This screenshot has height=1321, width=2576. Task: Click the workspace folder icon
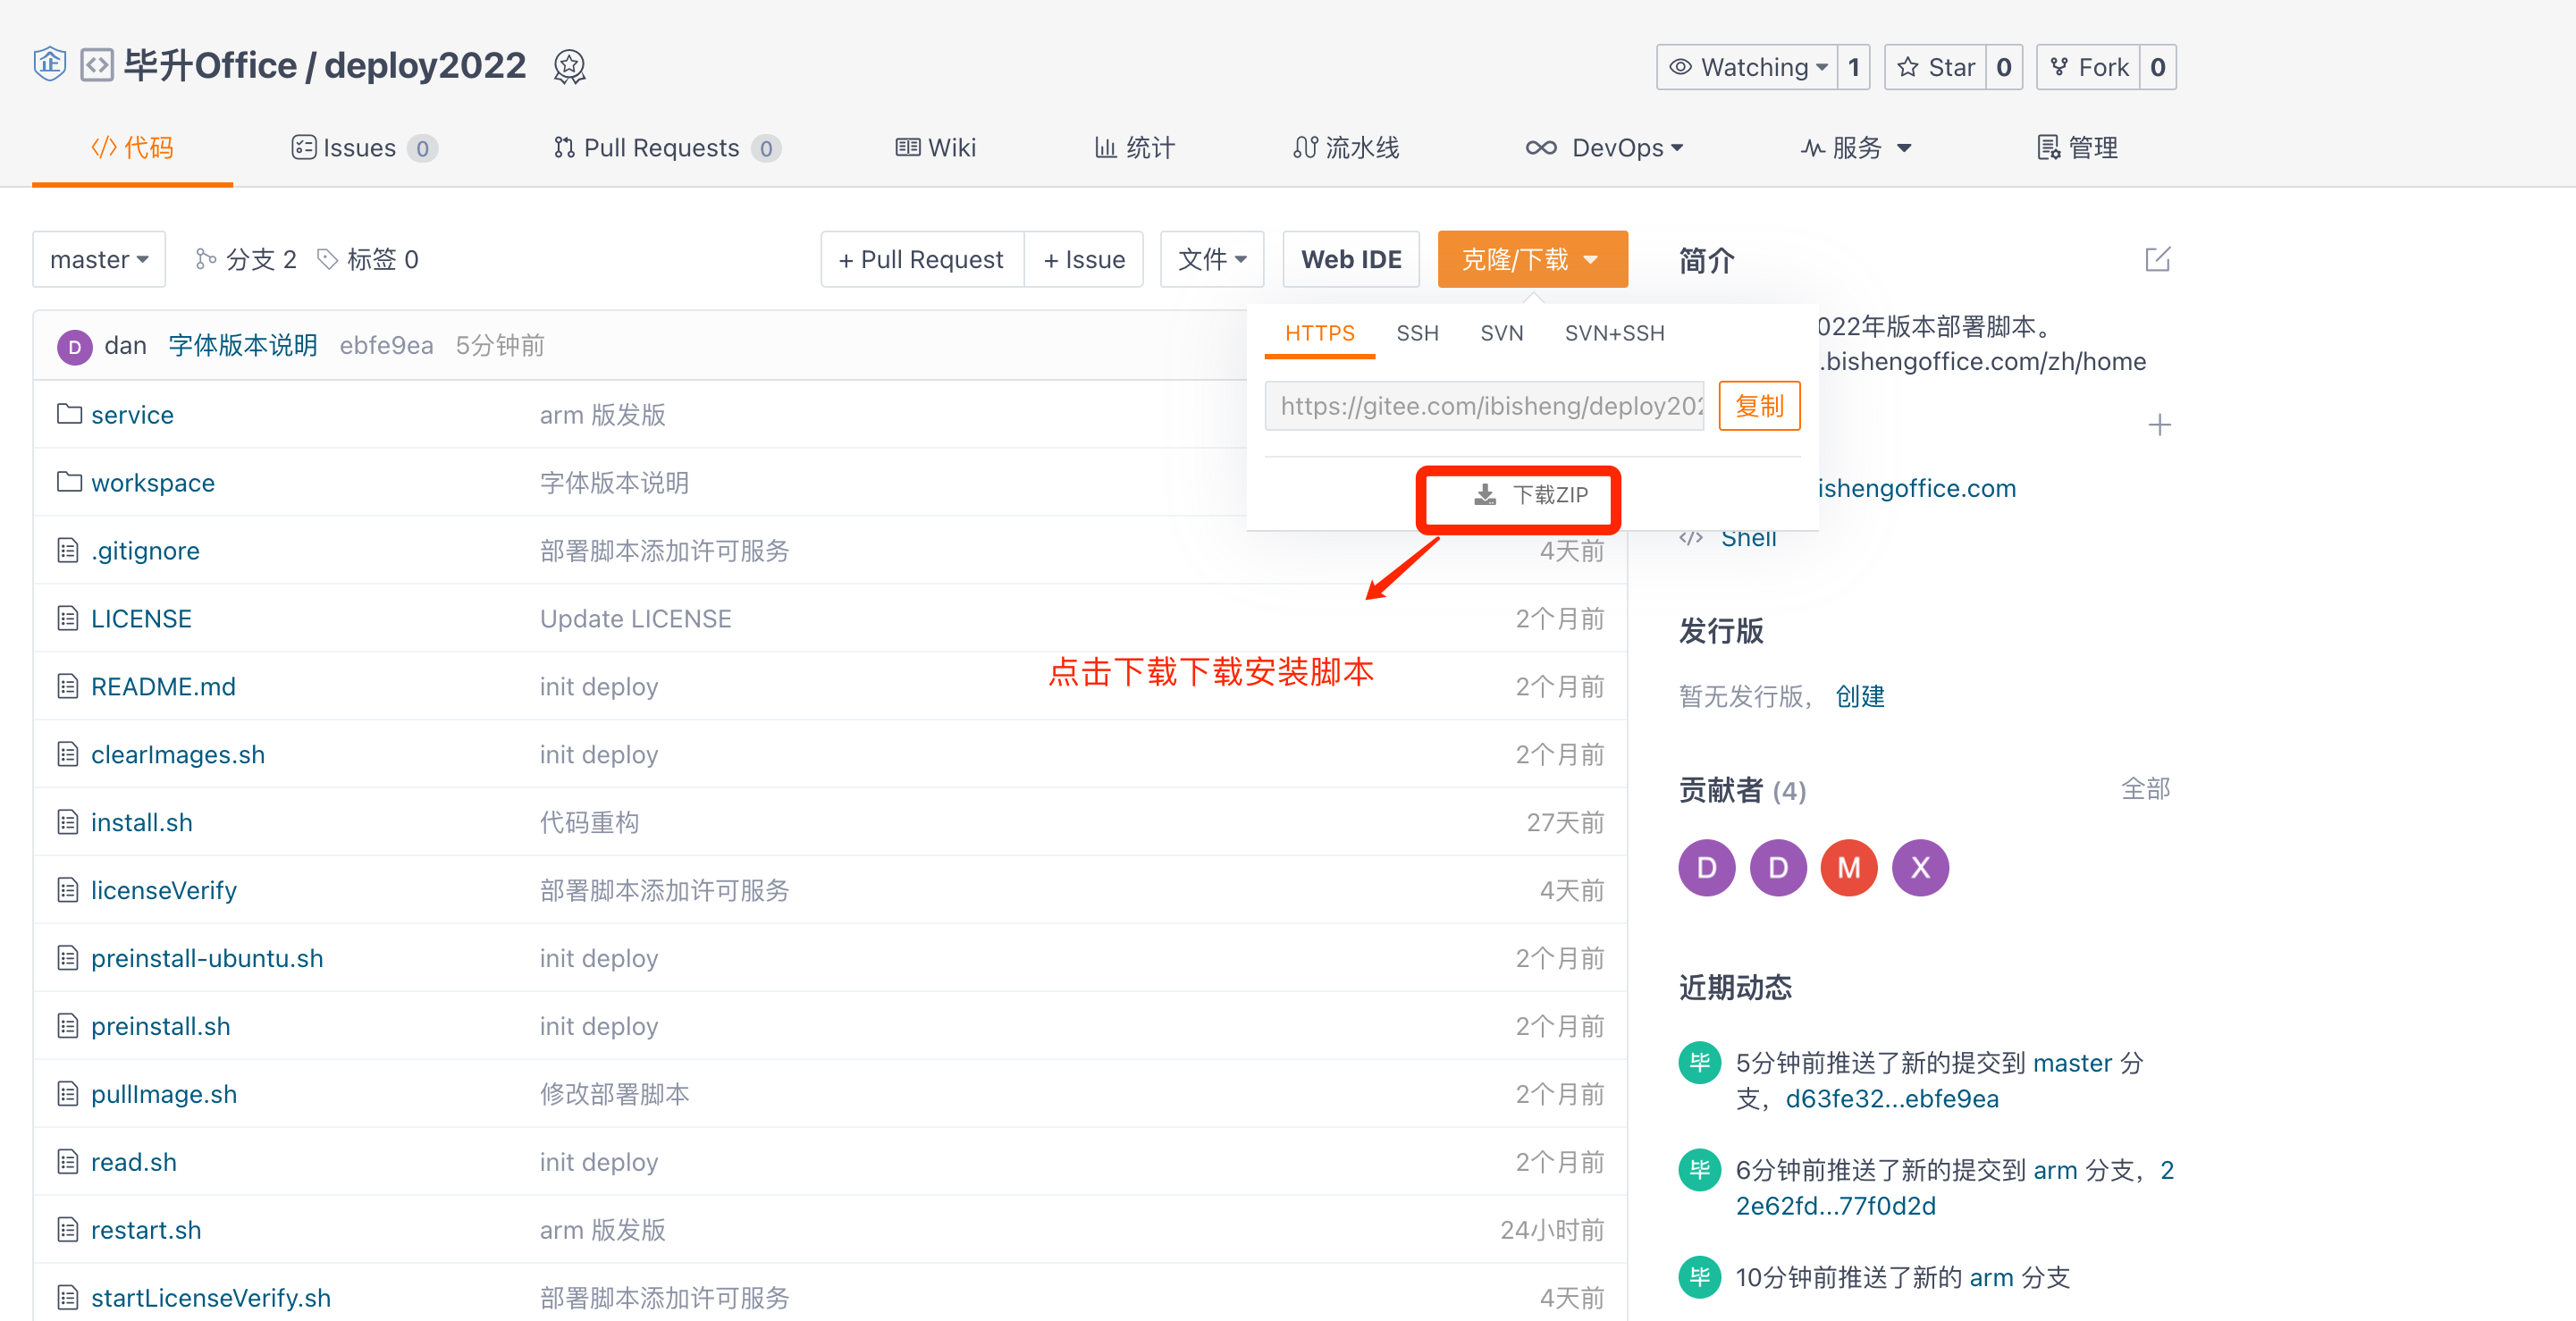pyautogui.click(x=69, y=482)
